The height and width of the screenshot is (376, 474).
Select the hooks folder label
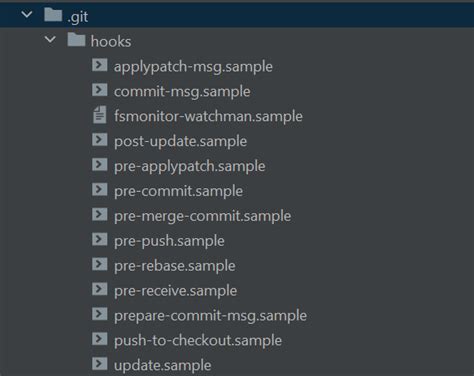[x=111, y=42]
